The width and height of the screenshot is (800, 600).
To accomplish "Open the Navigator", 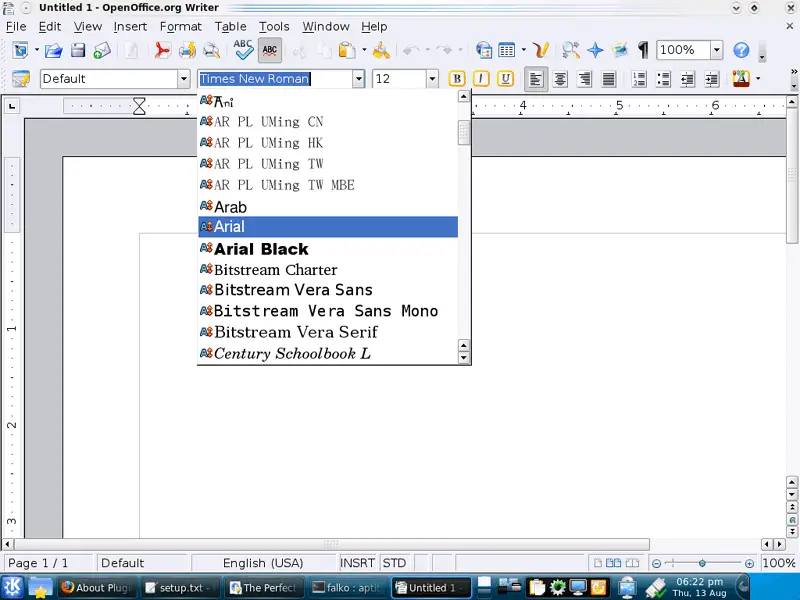I will 595,50.
